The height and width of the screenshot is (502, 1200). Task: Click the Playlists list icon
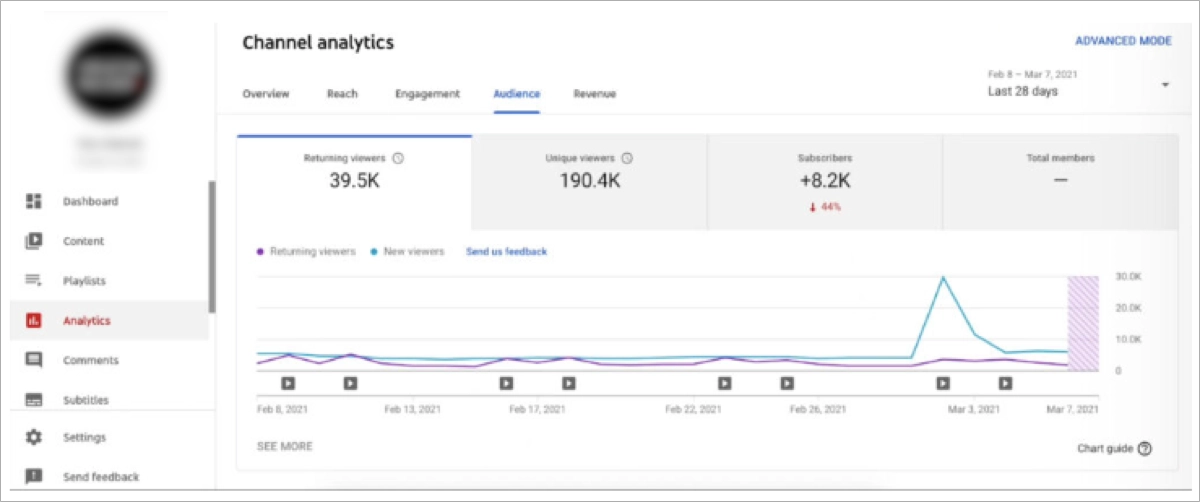pos(34,281)
